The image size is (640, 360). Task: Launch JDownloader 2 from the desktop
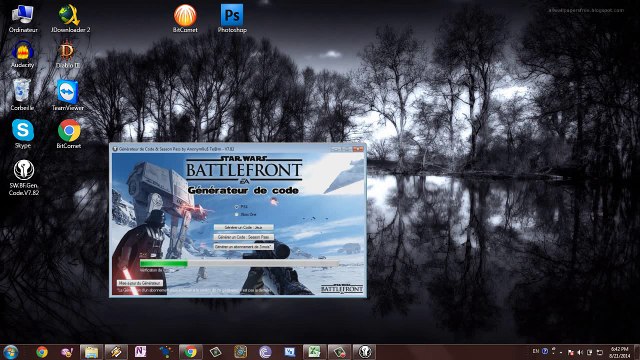(70, 19)
